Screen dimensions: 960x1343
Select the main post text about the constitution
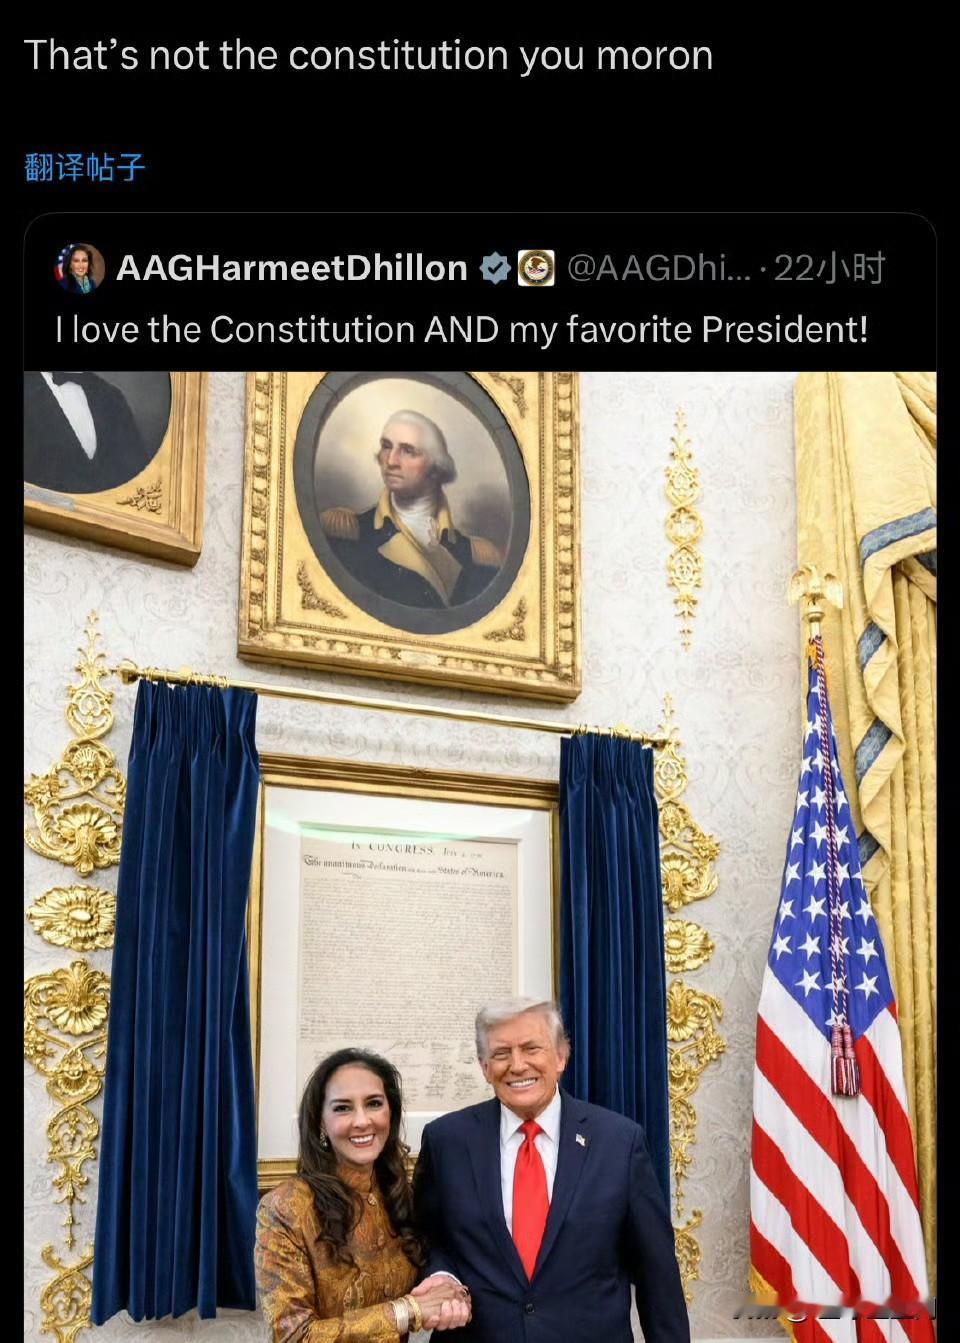point(368,55)
